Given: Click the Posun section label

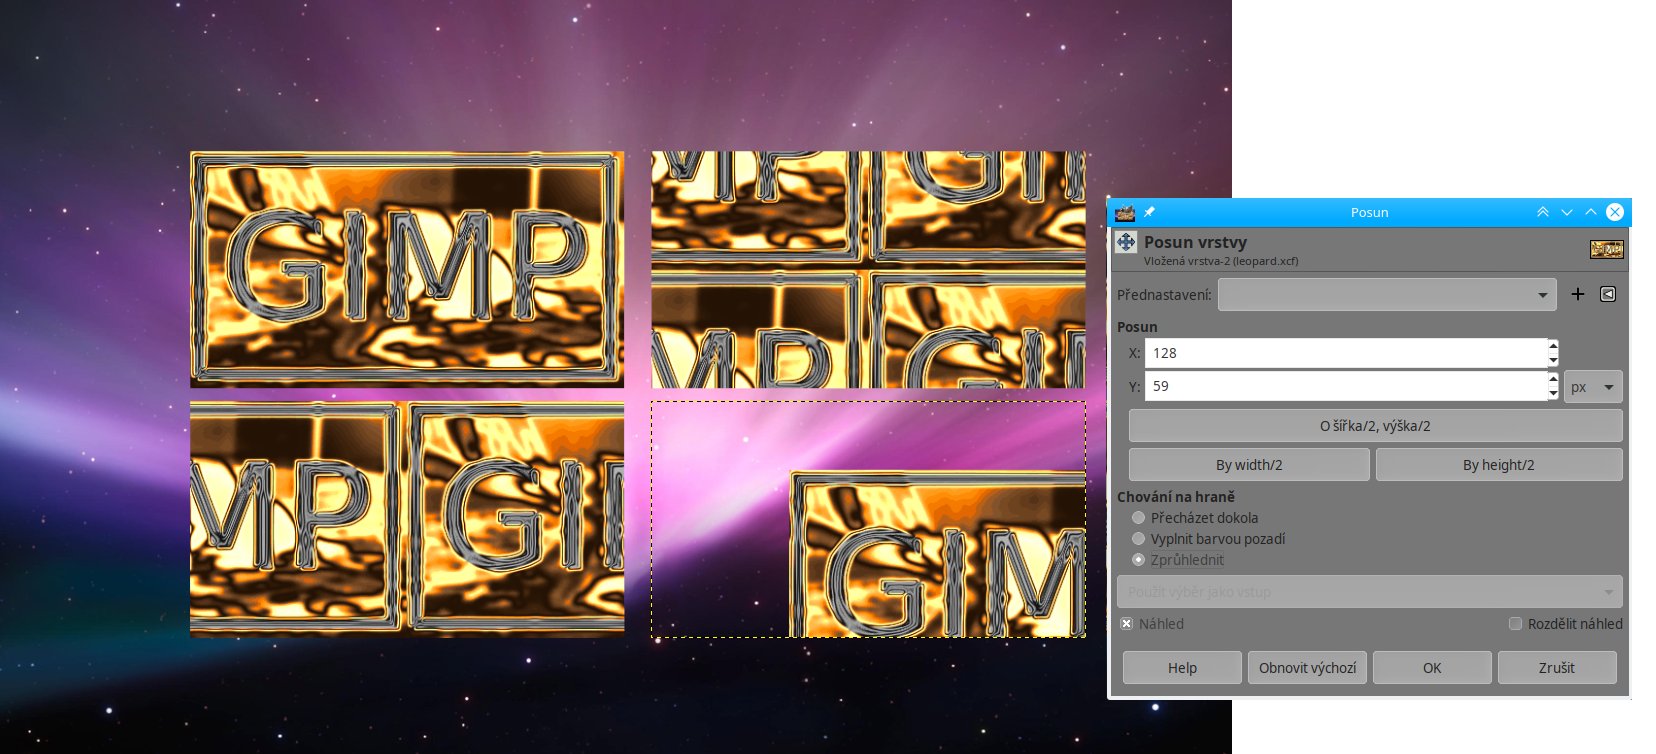Looking at the screenshot, I should click(1137, 327).
